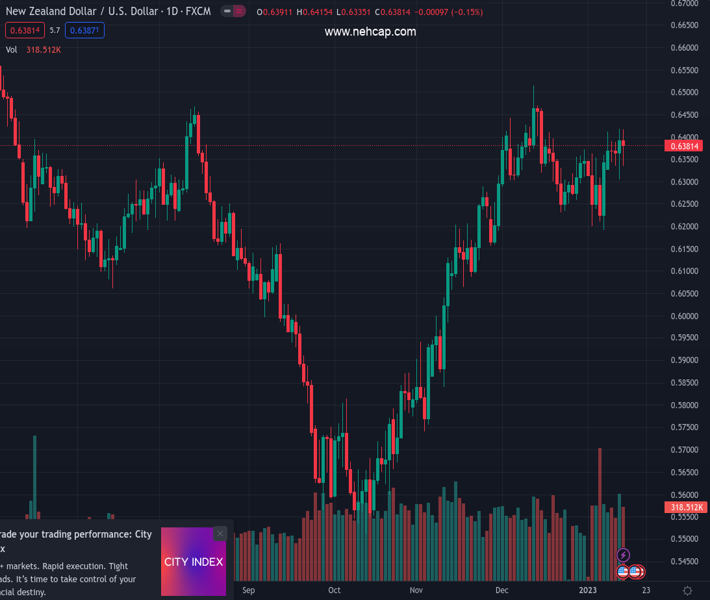Close the City Index ad popup
Screen dimensions: 710x600
pyautogui.click(x=220, y=534)
